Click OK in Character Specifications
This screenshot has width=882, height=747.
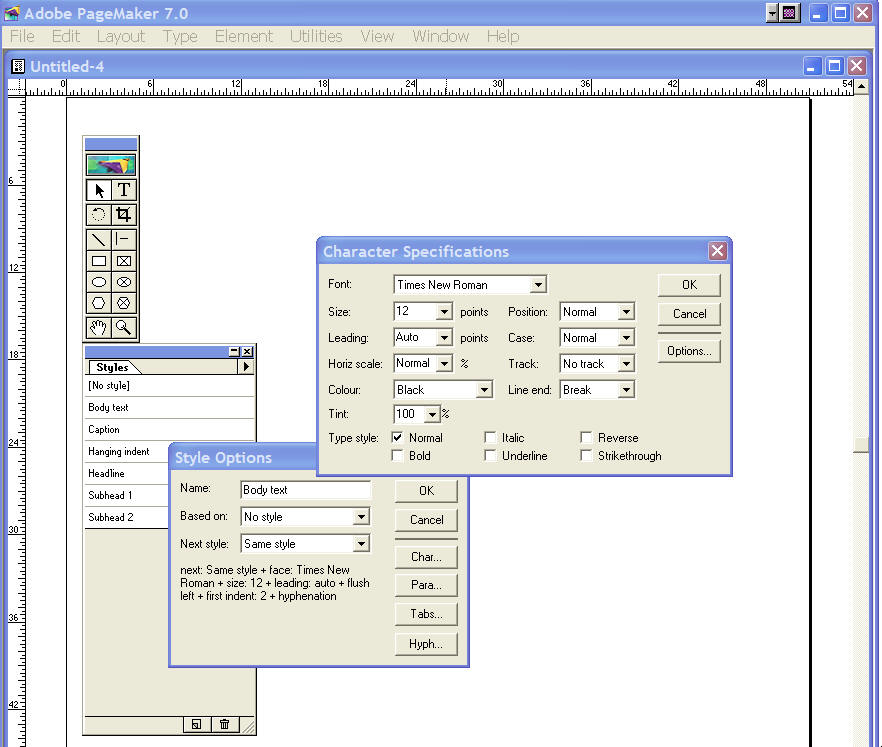click(x=689, y=285)
